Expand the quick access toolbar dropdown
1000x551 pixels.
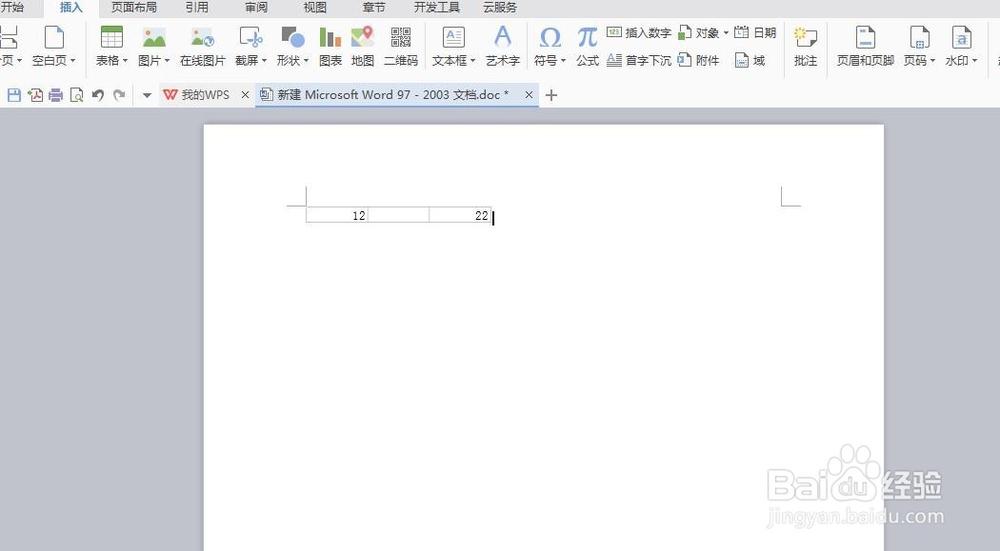pyautogui.click(x=147, y=95)
